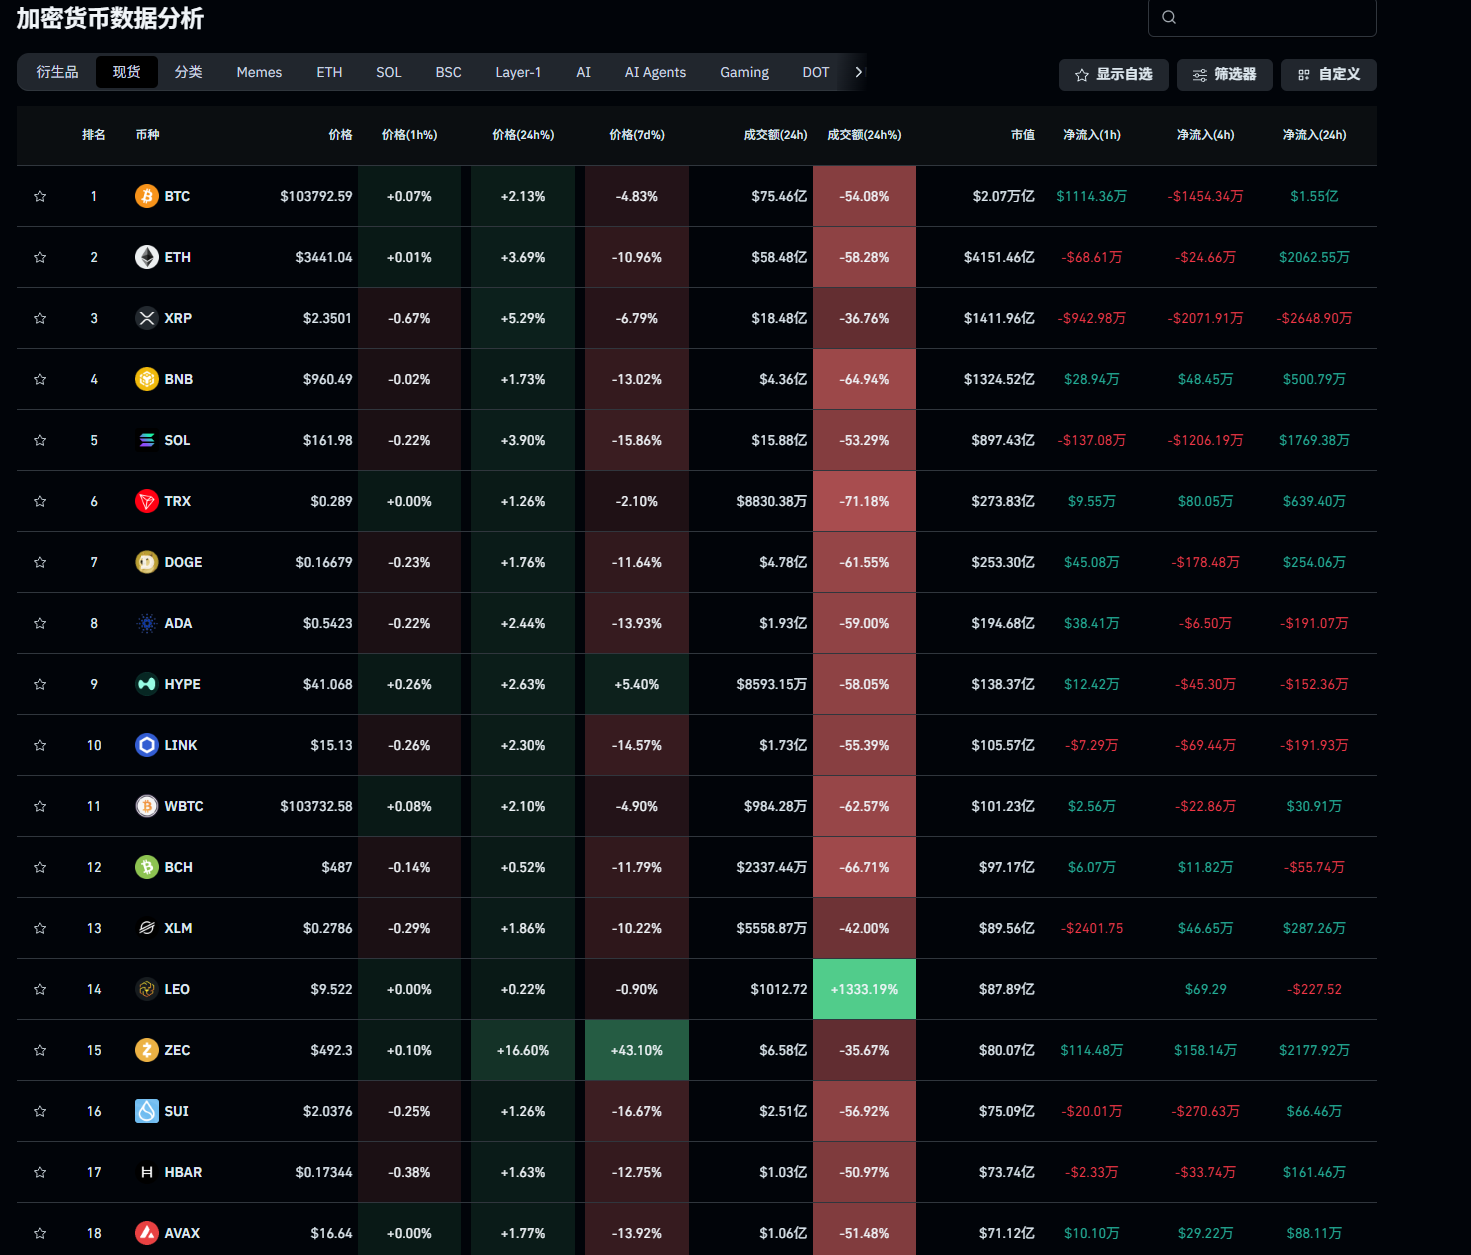The width and height of the screenshot is (1471, 1255).
Task: Star the HYPE row as favorite
Action: 40,684
